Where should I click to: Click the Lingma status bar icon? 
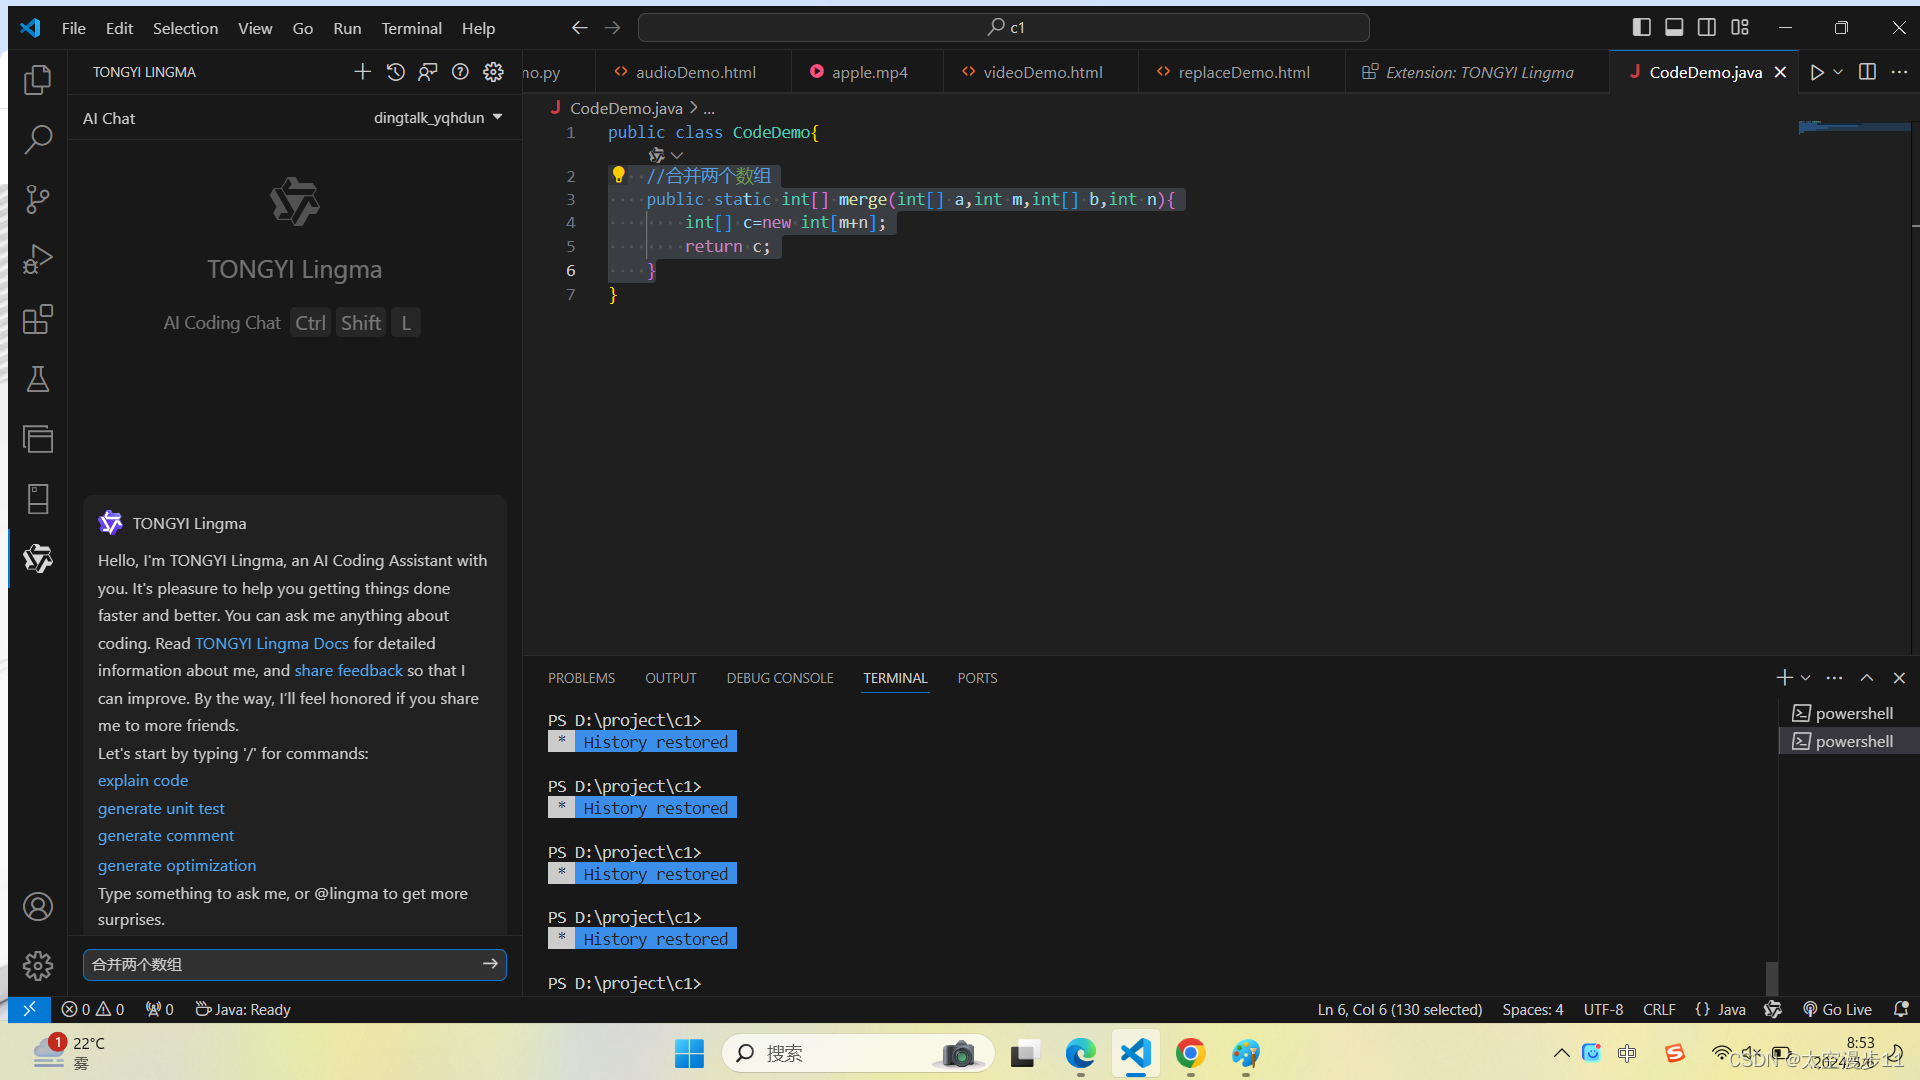[x=1773, y=1010]
